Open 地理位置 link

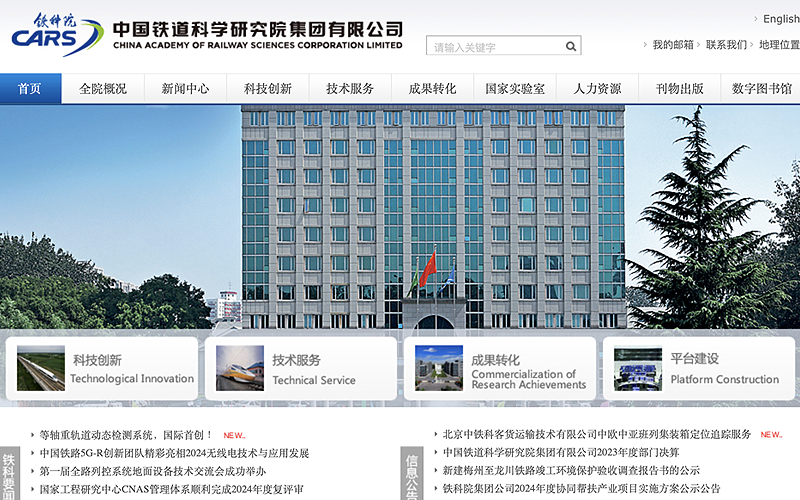779,45
